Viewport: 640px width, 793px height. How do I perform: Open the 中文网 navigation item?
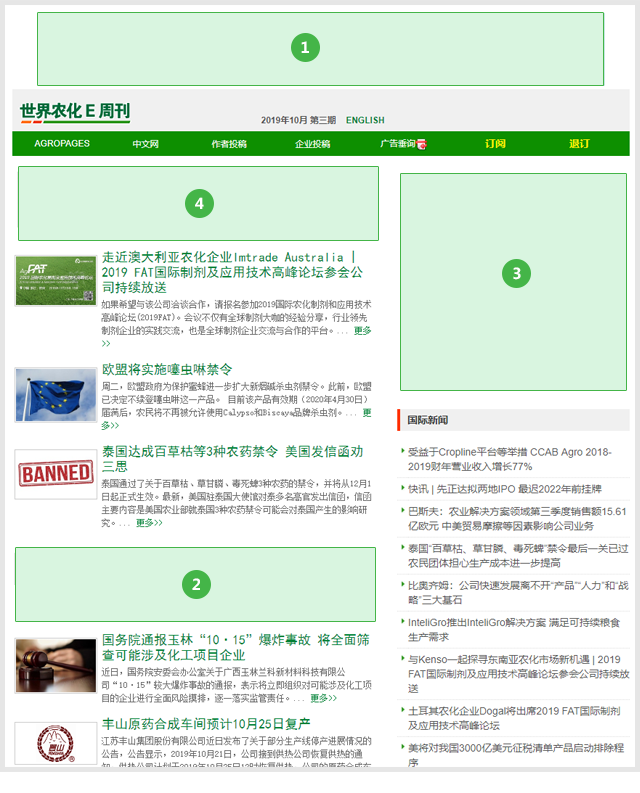146,144
